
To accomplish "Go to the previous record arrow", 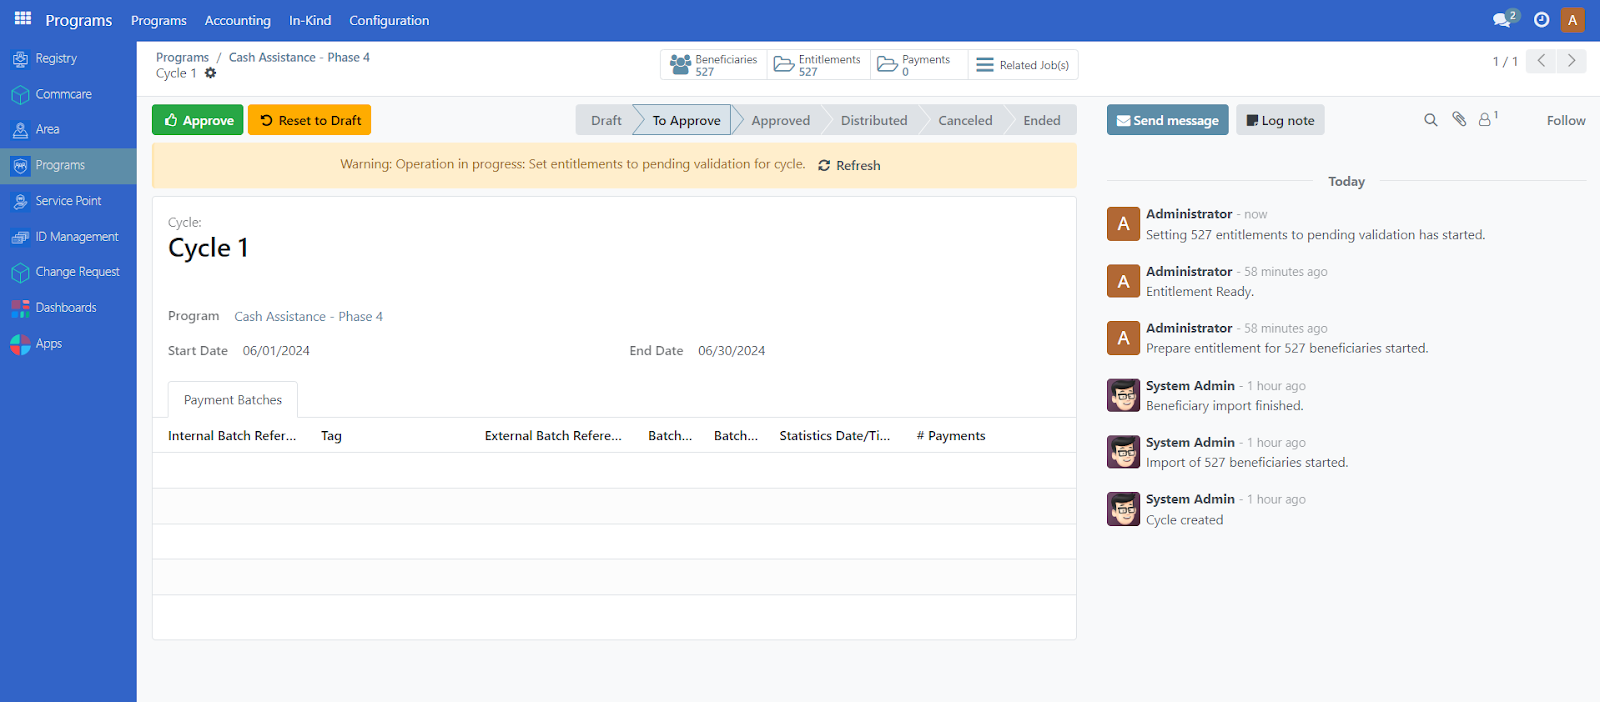I will click(x=1541, y=61).
